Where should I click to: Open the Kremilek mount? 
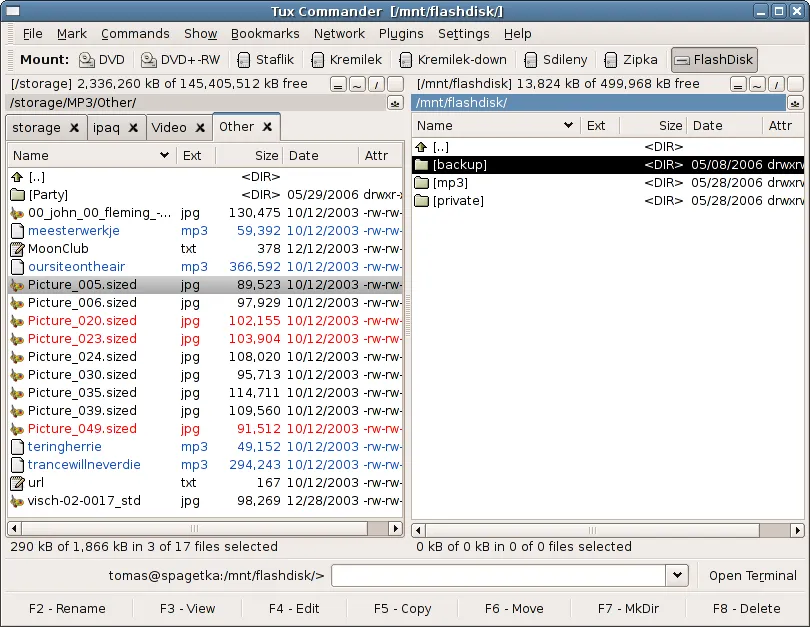pyautogui.click(x=347, y=59)
